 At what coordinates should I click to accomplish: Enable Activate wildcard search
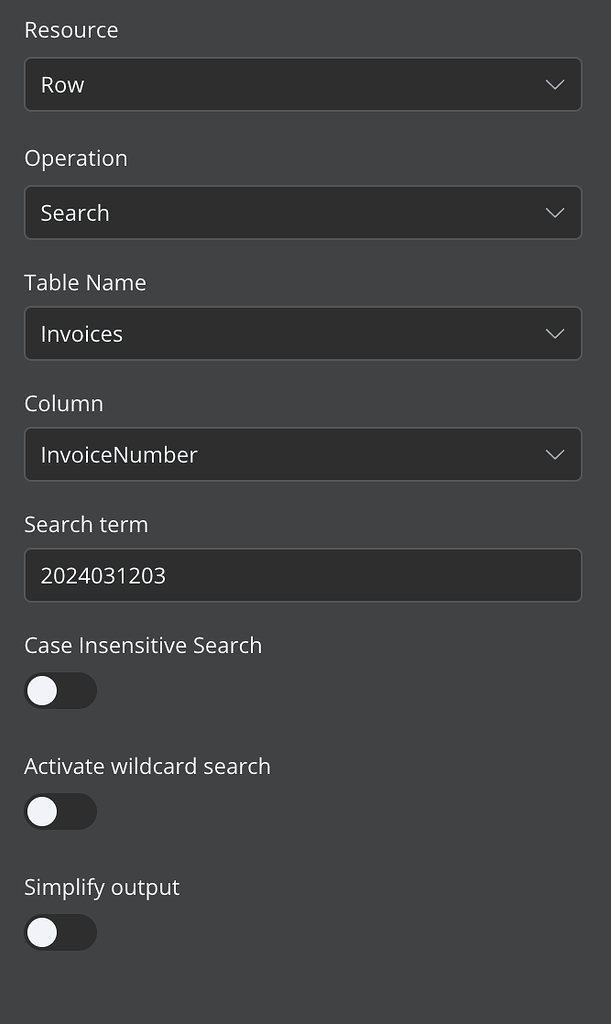60,811
